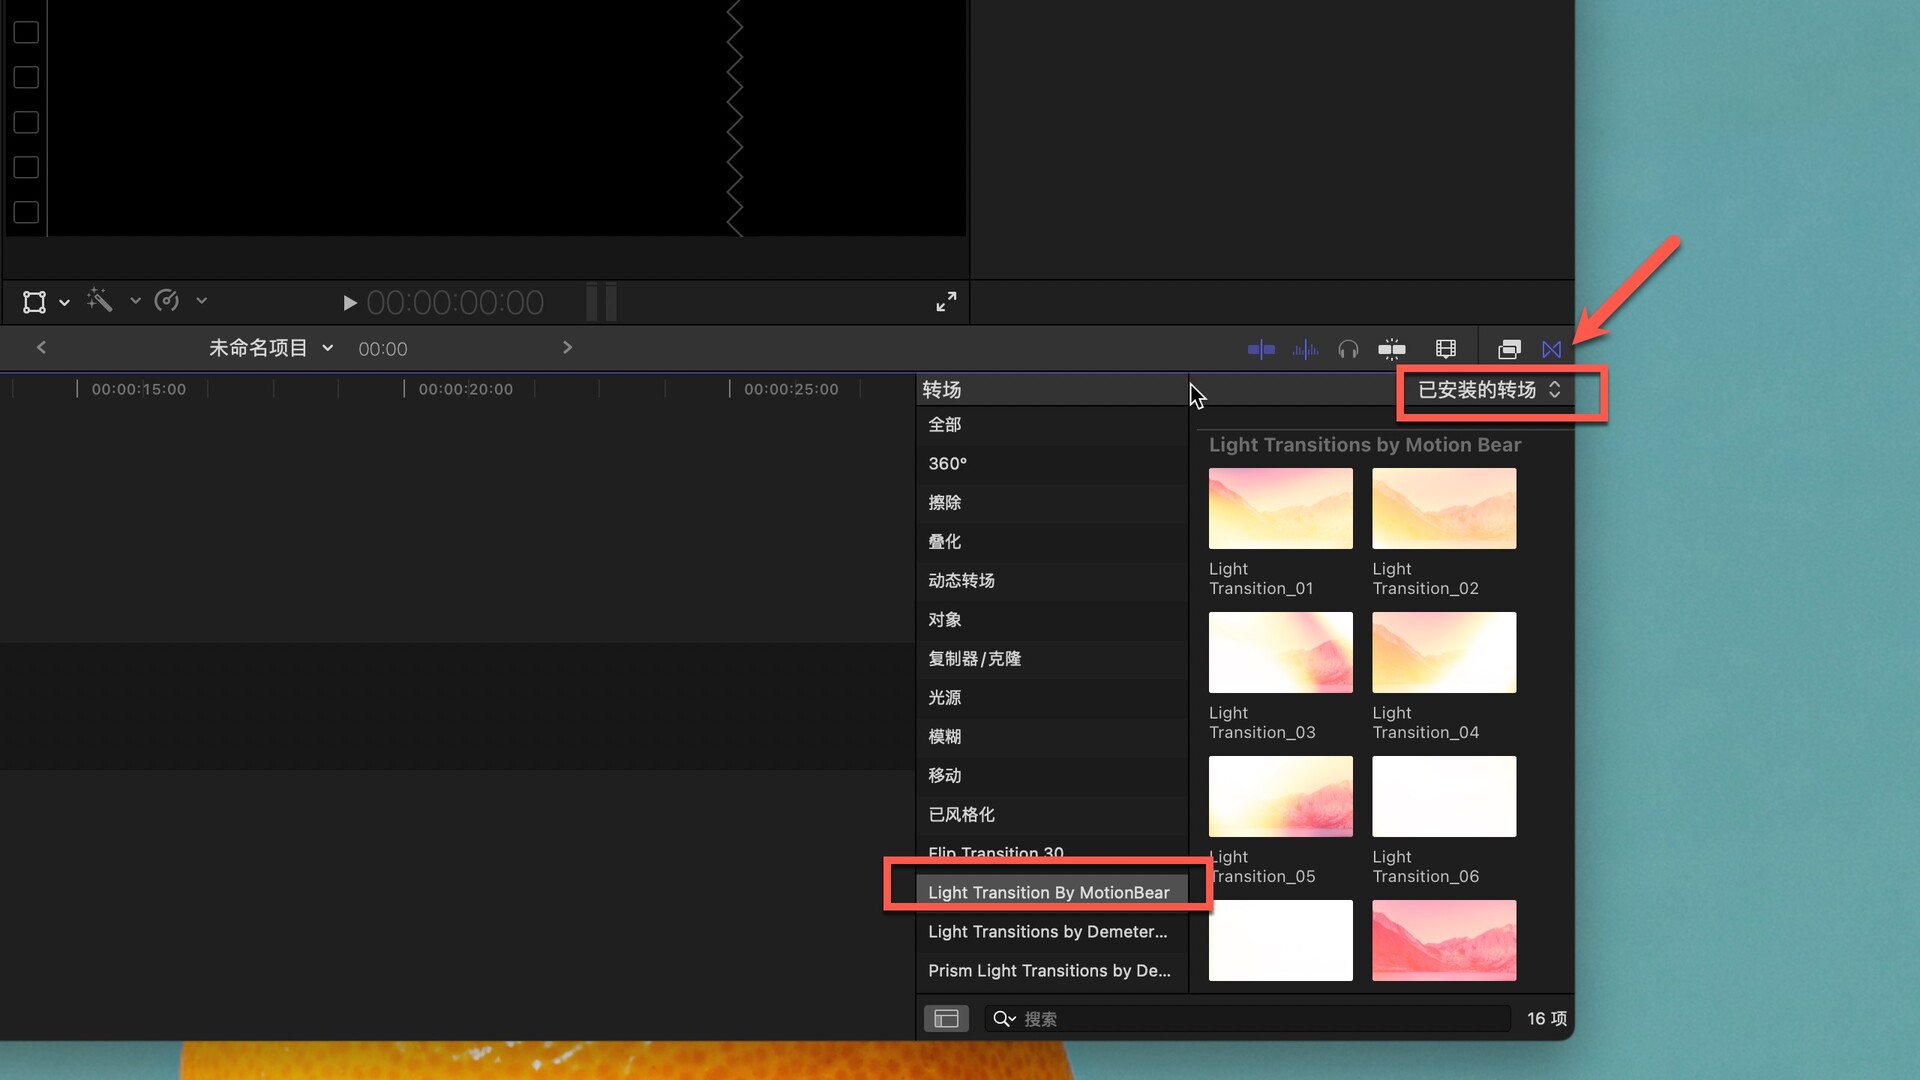The height and width of the screenshot is (1080, 1920).
Task: Select the 全部 transitions category
Action: pos(1052,424)
